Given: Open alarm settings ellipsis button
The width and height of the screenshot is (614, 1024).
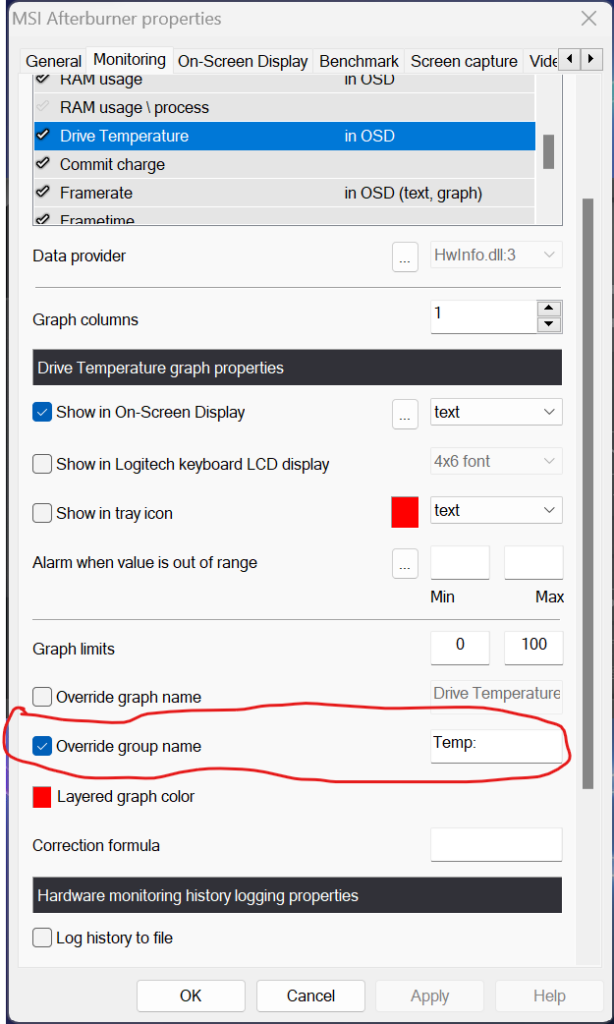Looking at the screenshot, I should [405, 563].
